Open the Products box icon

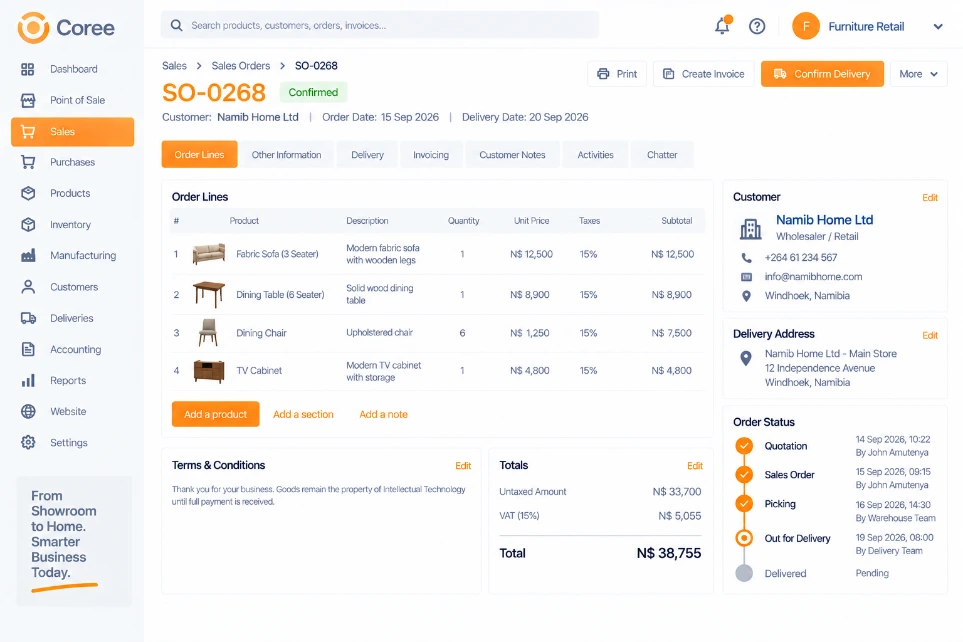coord(28,193)
